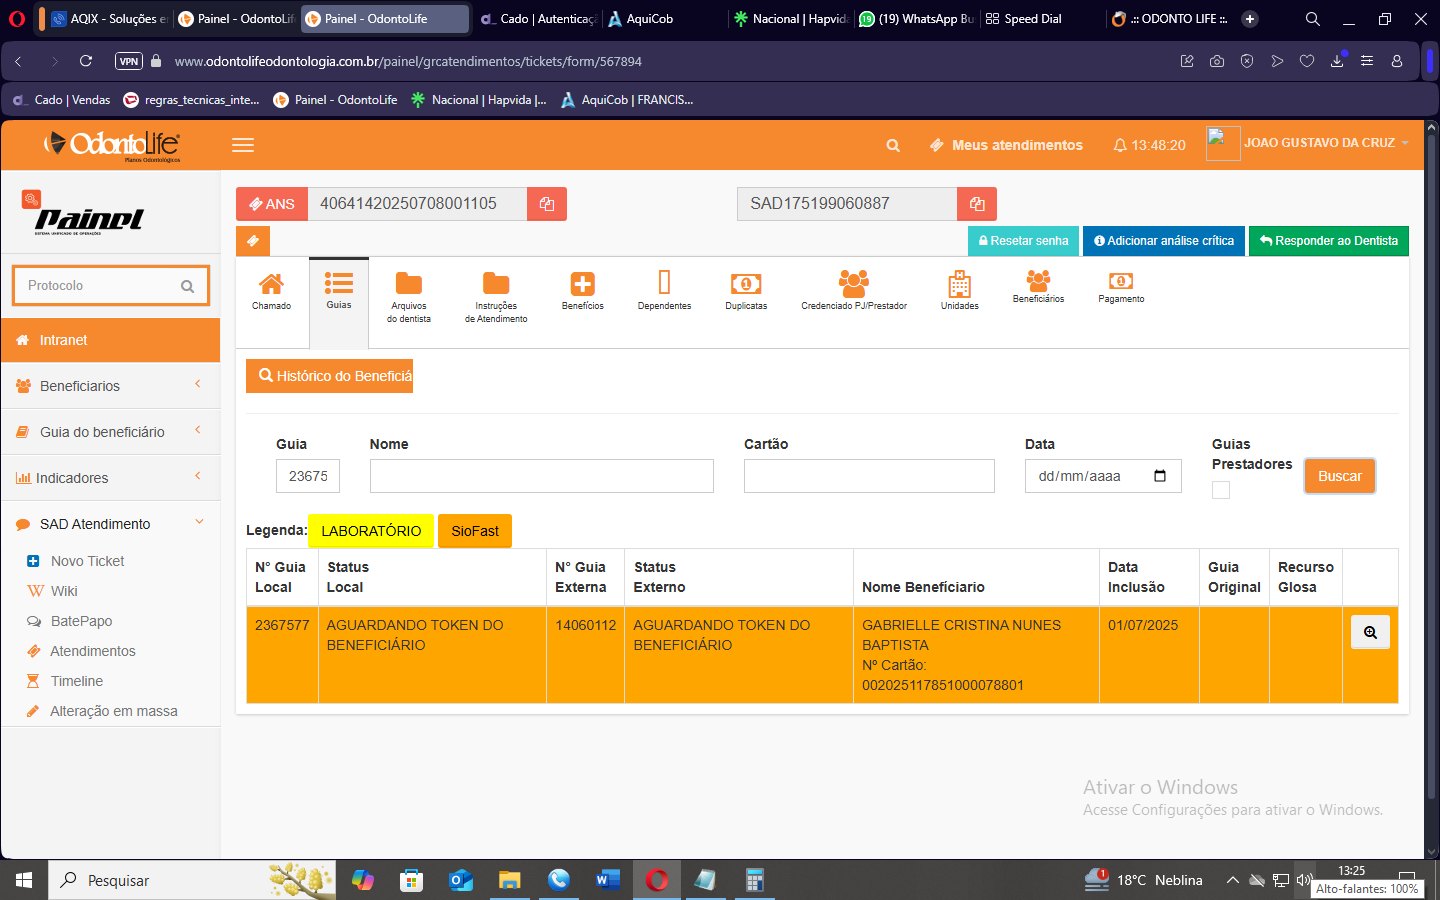Select the Guias tab
This screenshot has height=900, width=1440.
[x=339, y=290]
